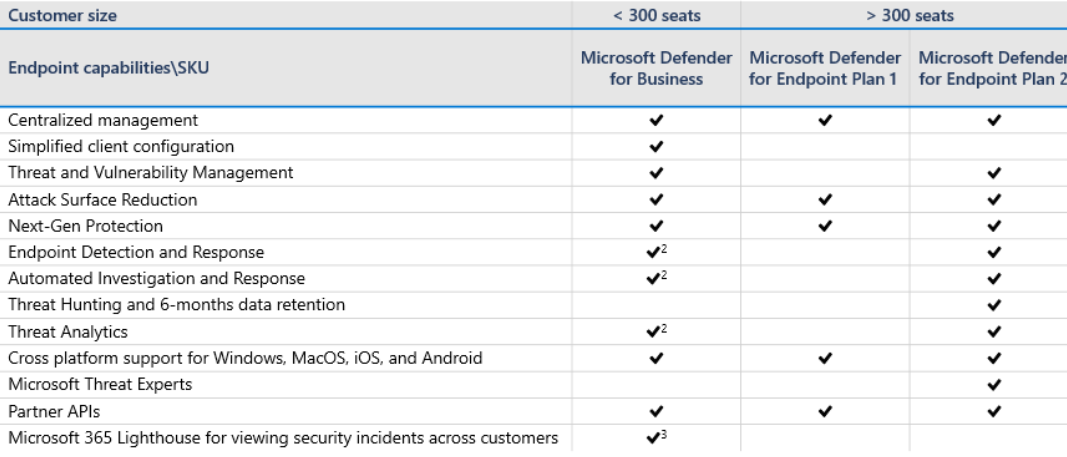
Task: Click Business checkmark for Cross platform support
Action: point(656,358)
